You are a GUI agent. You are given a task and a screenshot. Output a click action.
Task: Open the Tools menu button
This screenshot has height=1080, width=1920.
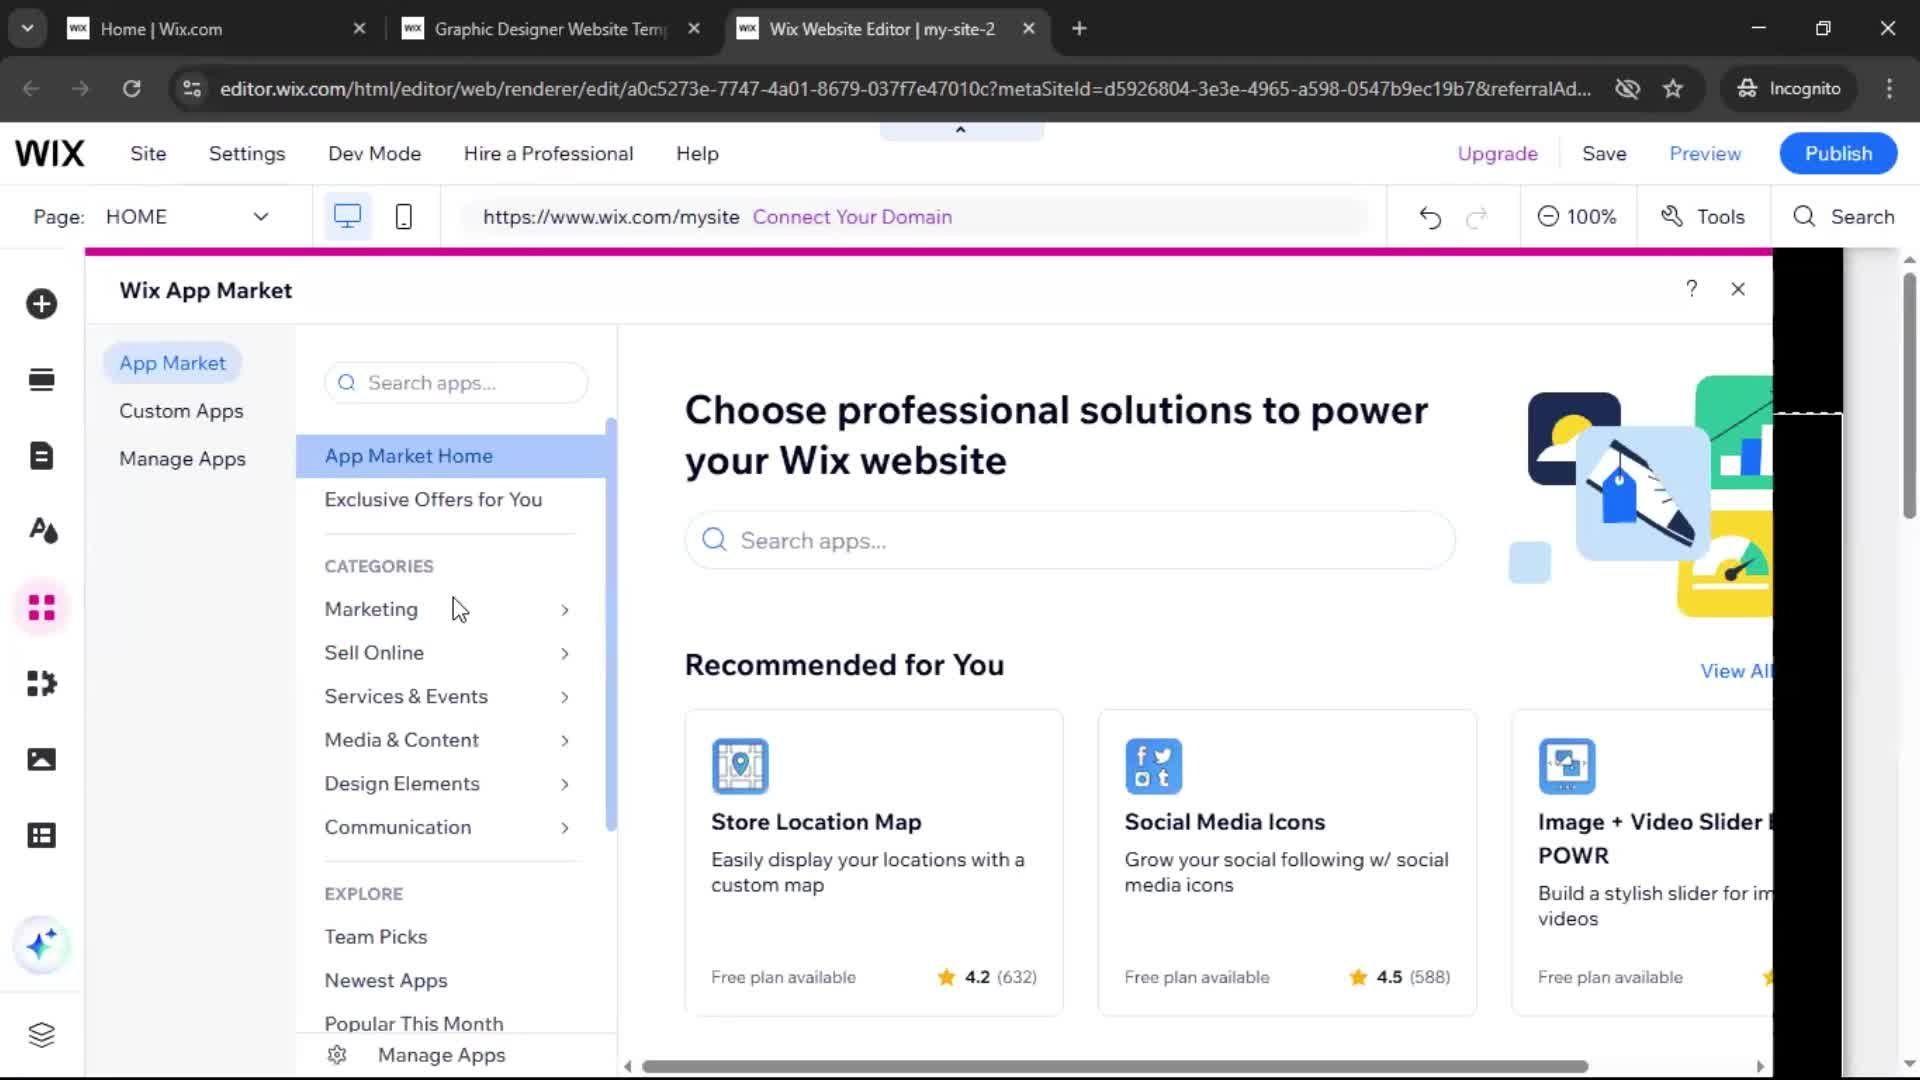point(1703,217)
